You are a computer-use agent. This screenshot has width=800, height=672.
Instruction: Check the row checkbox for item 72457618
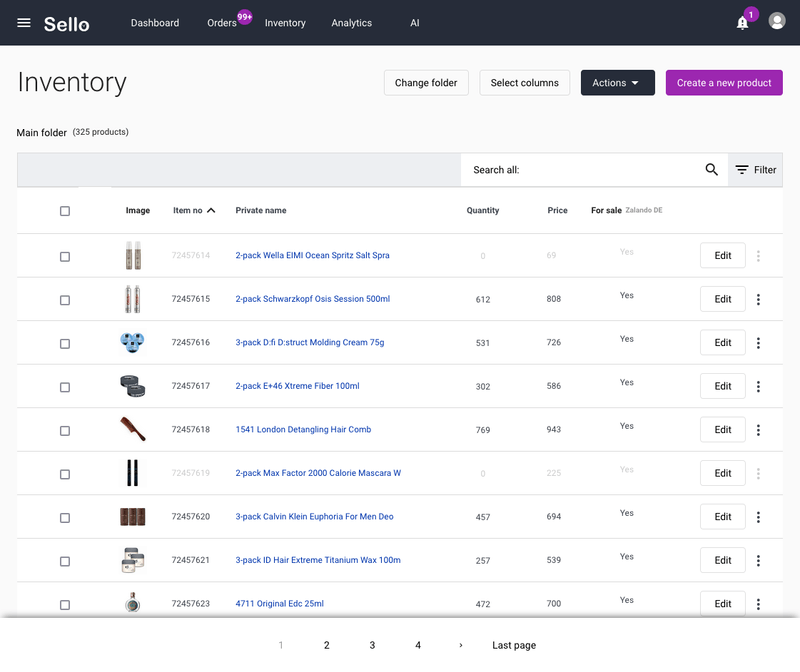pos(65,429)
